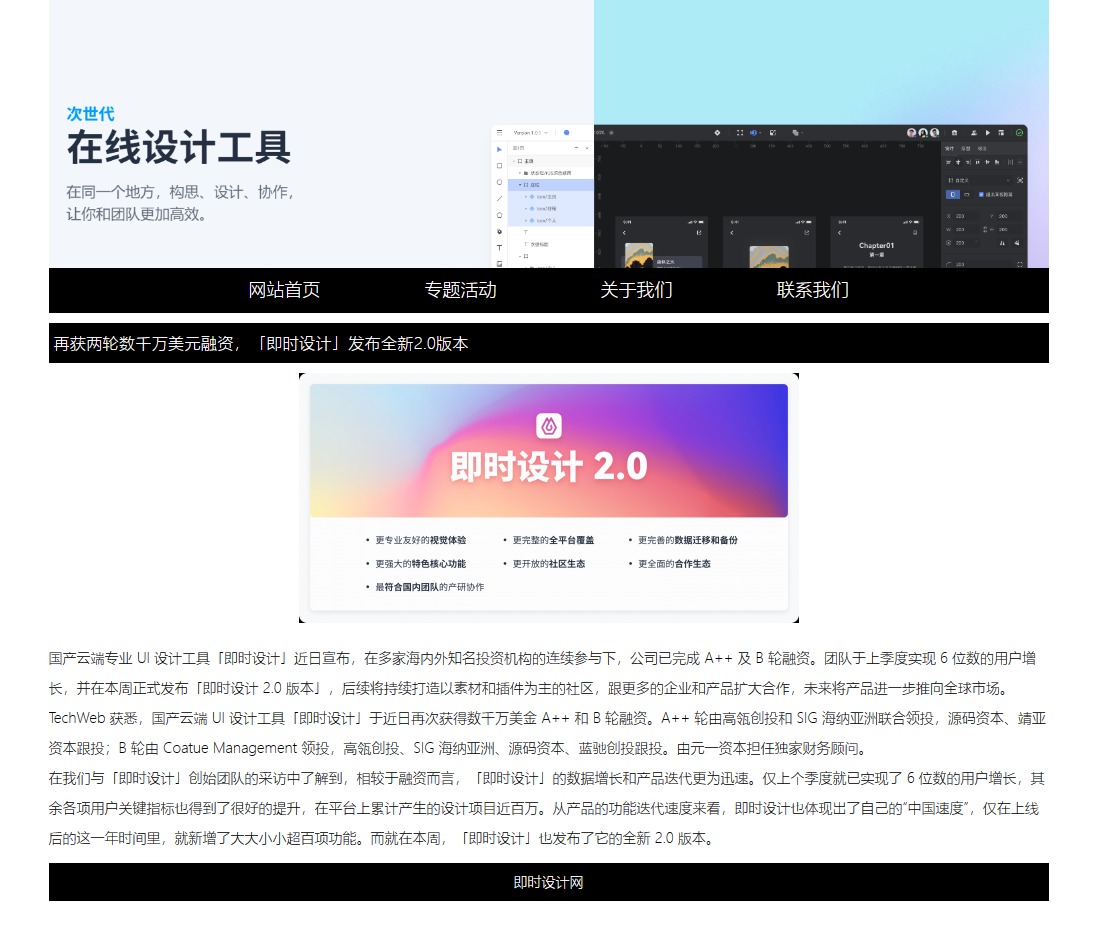Click the hamburger menu icon in the editor
Image resolution: width=1097 pixels, height=937 pixels.
pos(500,132)
